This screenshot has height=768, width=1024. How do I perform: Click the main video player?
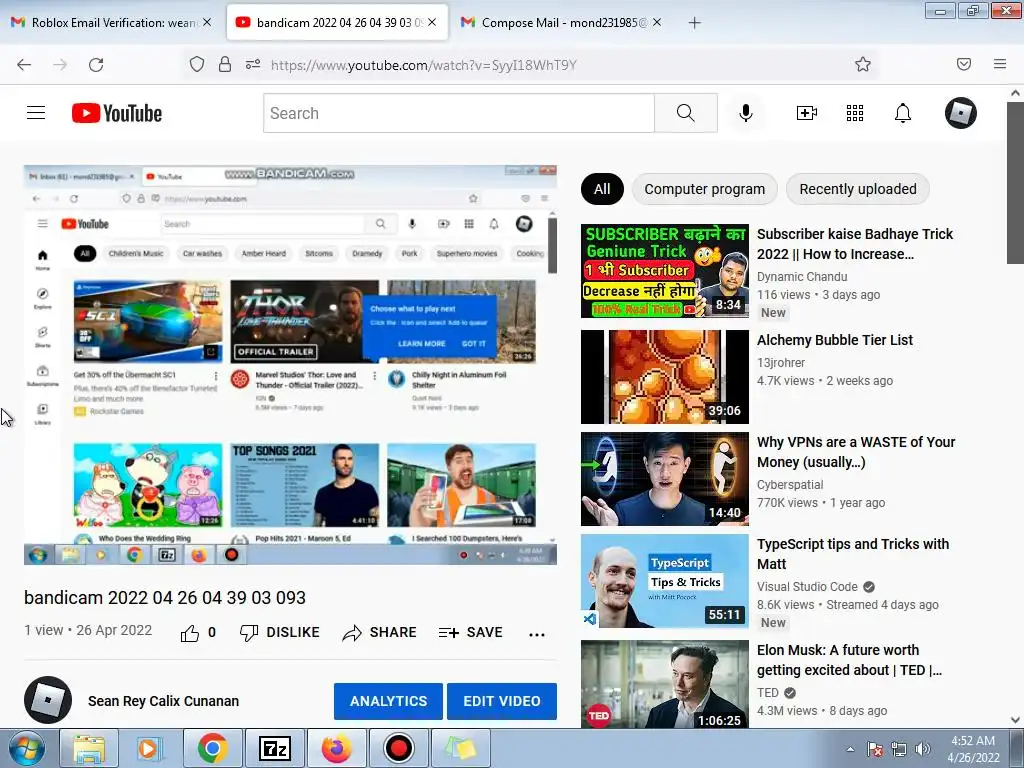(291, 365)
